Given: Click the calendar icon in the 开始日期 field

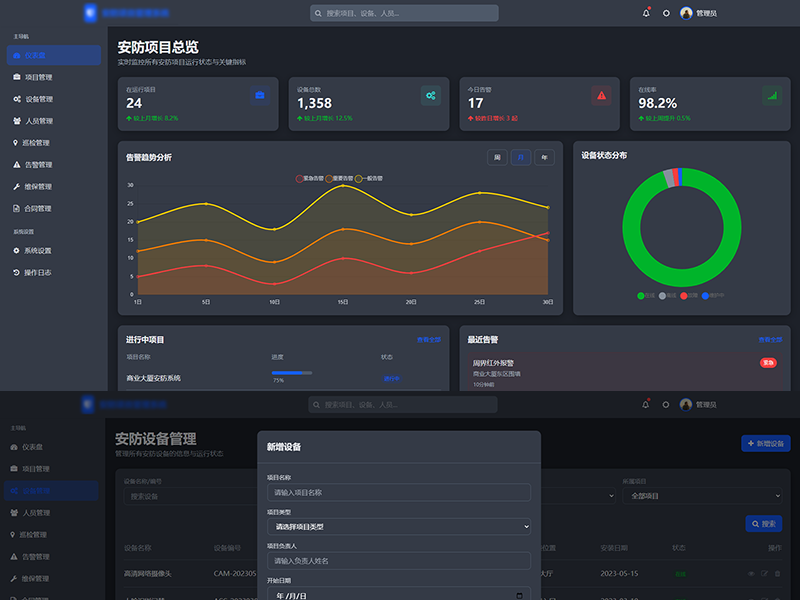Looking at the screenshot, I should tap(518, 595).
